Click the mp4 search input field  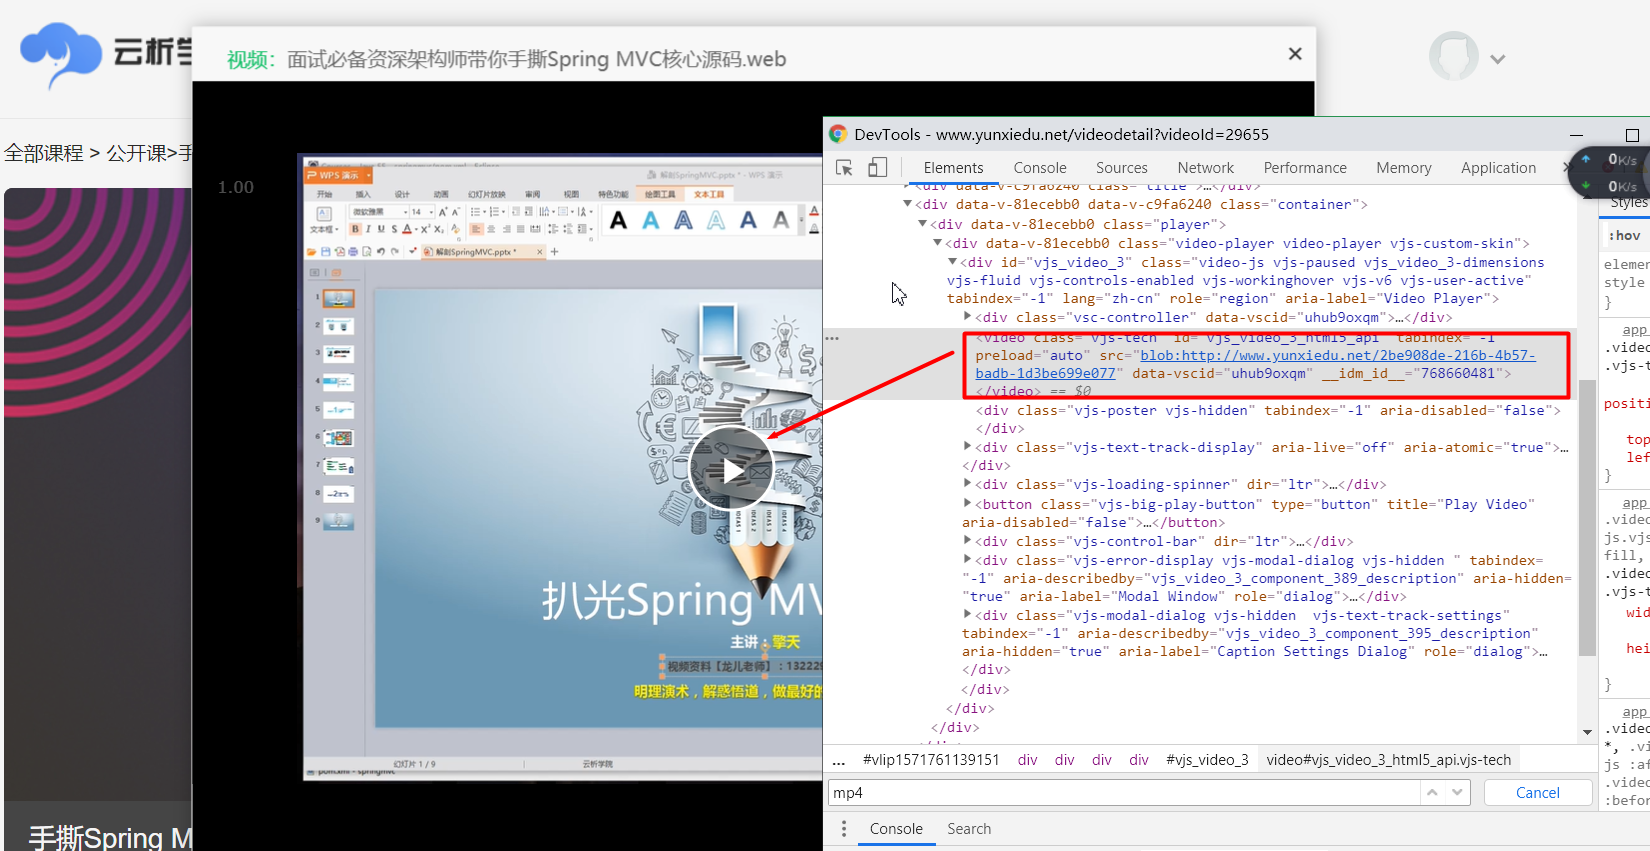point(1125,792)
